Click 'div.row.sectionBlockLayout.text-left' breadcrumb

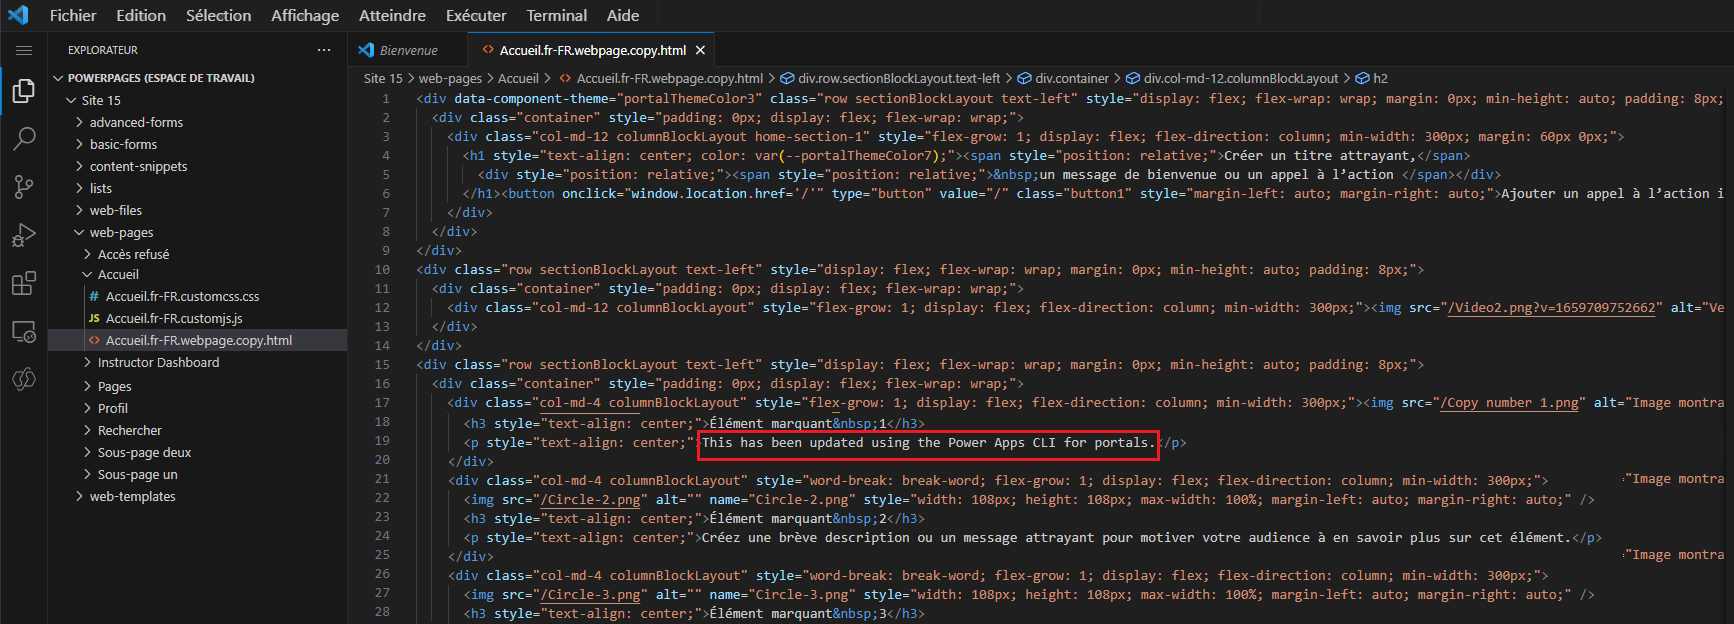click(x=898, y=78)
